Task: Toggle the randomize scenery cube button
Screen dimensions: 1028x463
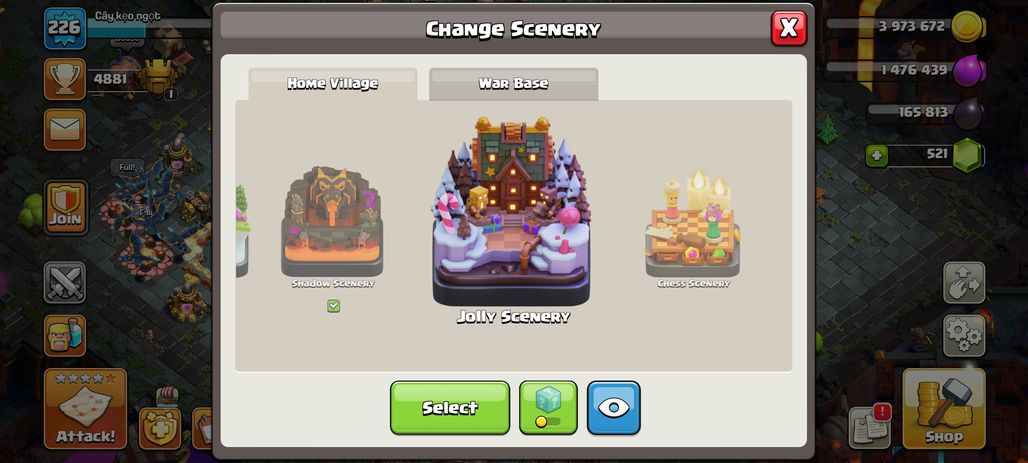Action: pyautogui.click(x=548, y=407)
